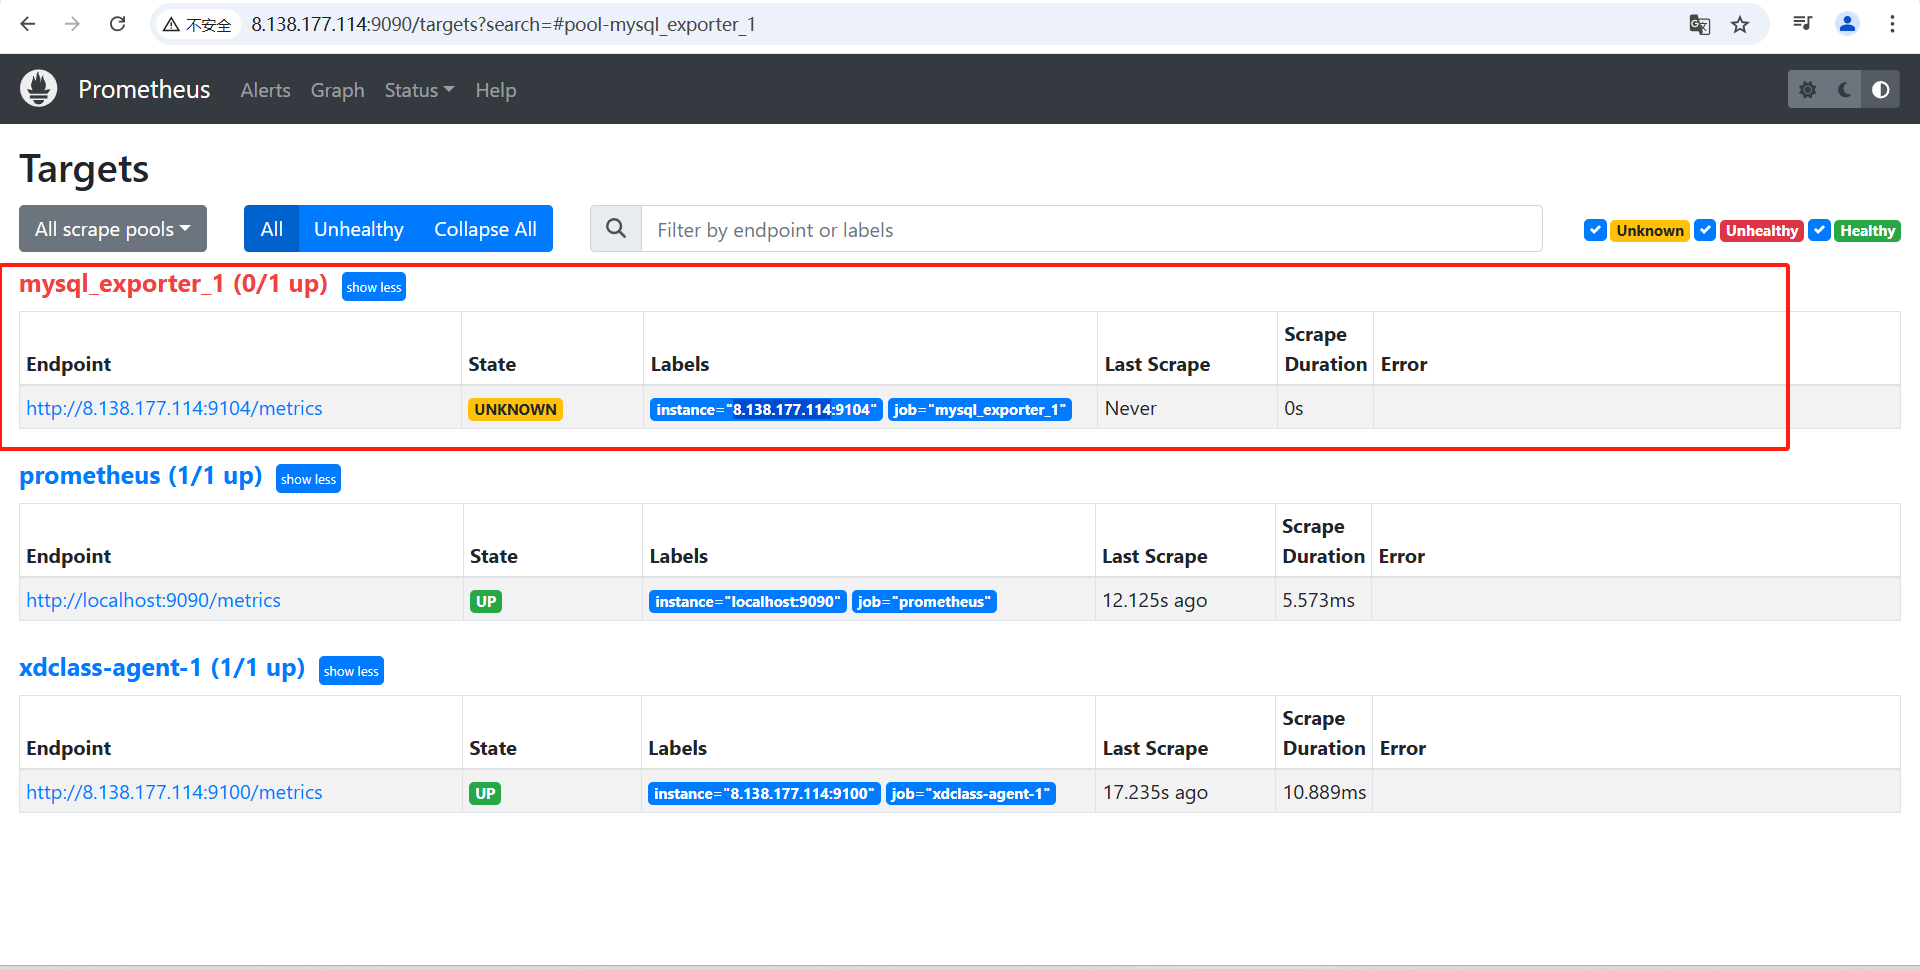Click the Prometheus flame logo

tap(39, 89)
